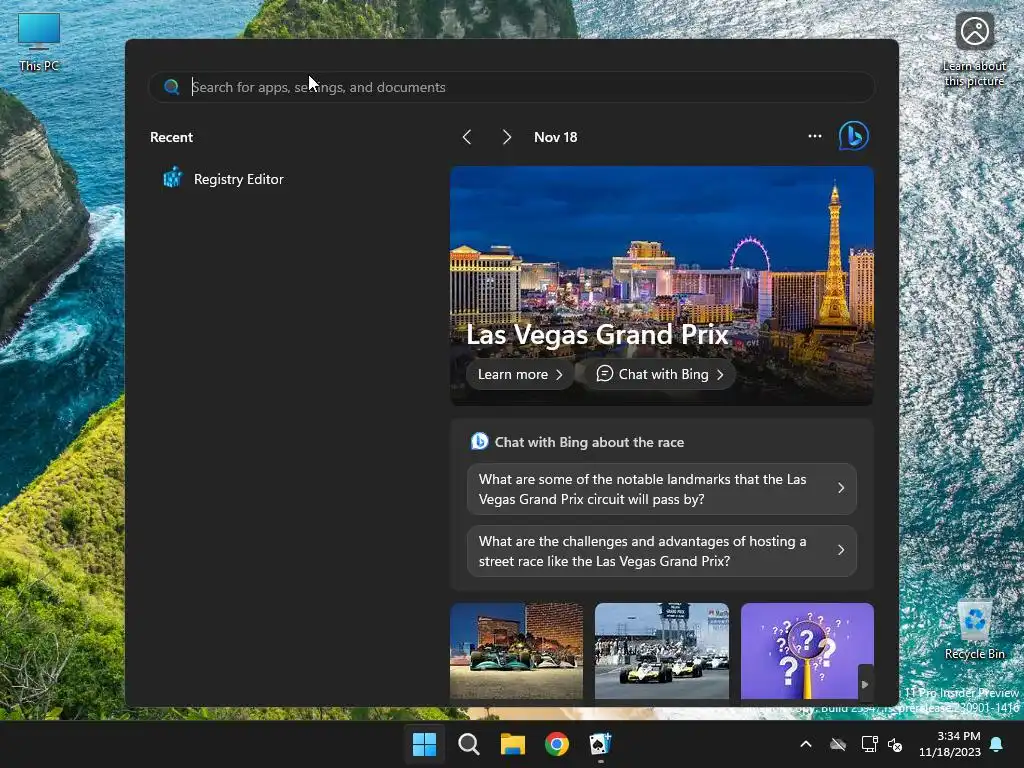Click the Learn more button
This screenshot has width=1024, height=768.
(x=520, y=374)
